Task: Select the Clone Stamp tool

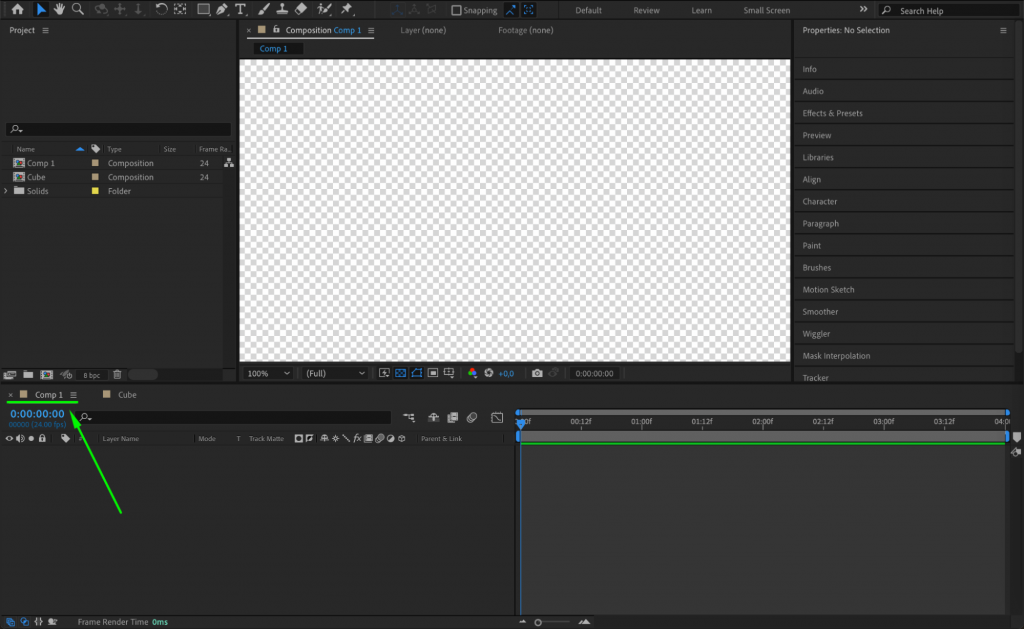Action: click(283, 9)
